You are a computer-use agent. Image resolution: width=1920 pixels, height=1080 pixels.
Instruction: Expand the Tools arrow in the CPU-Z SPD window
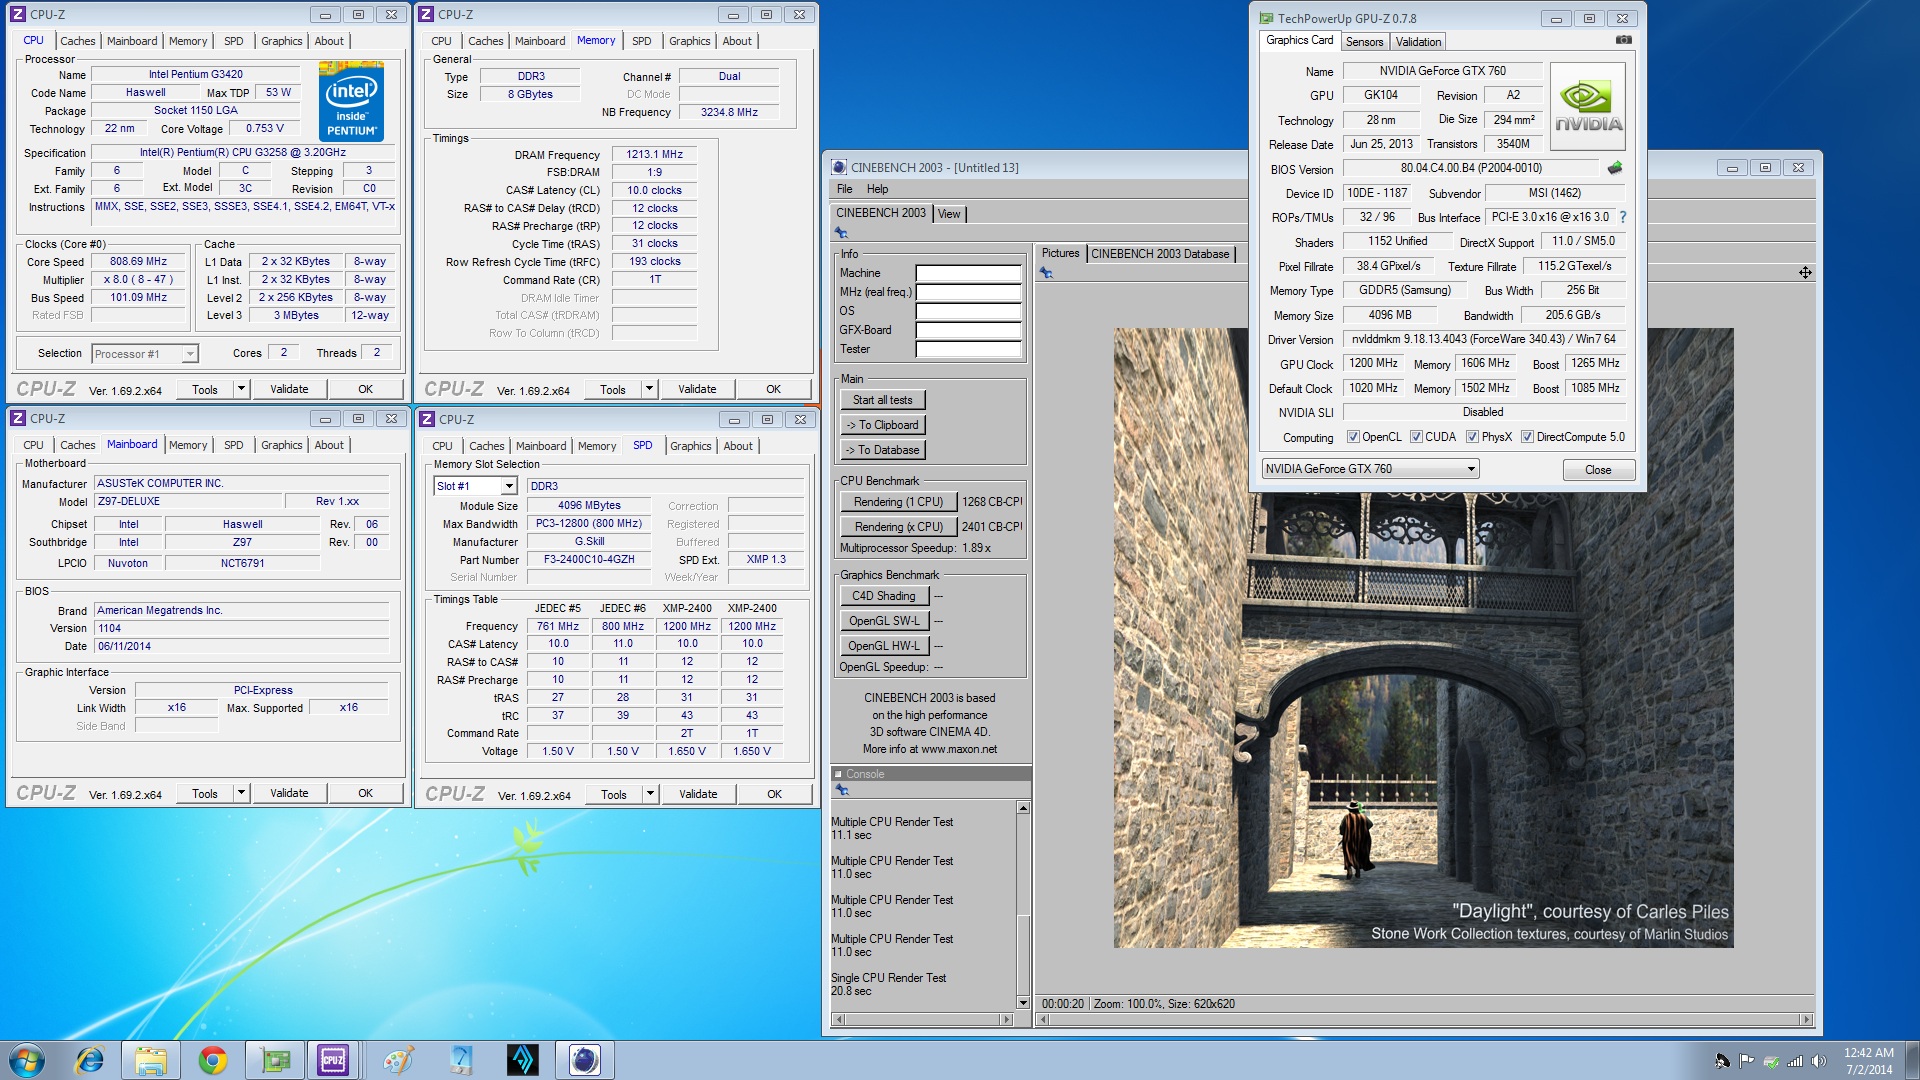click(x=650, y=794)
